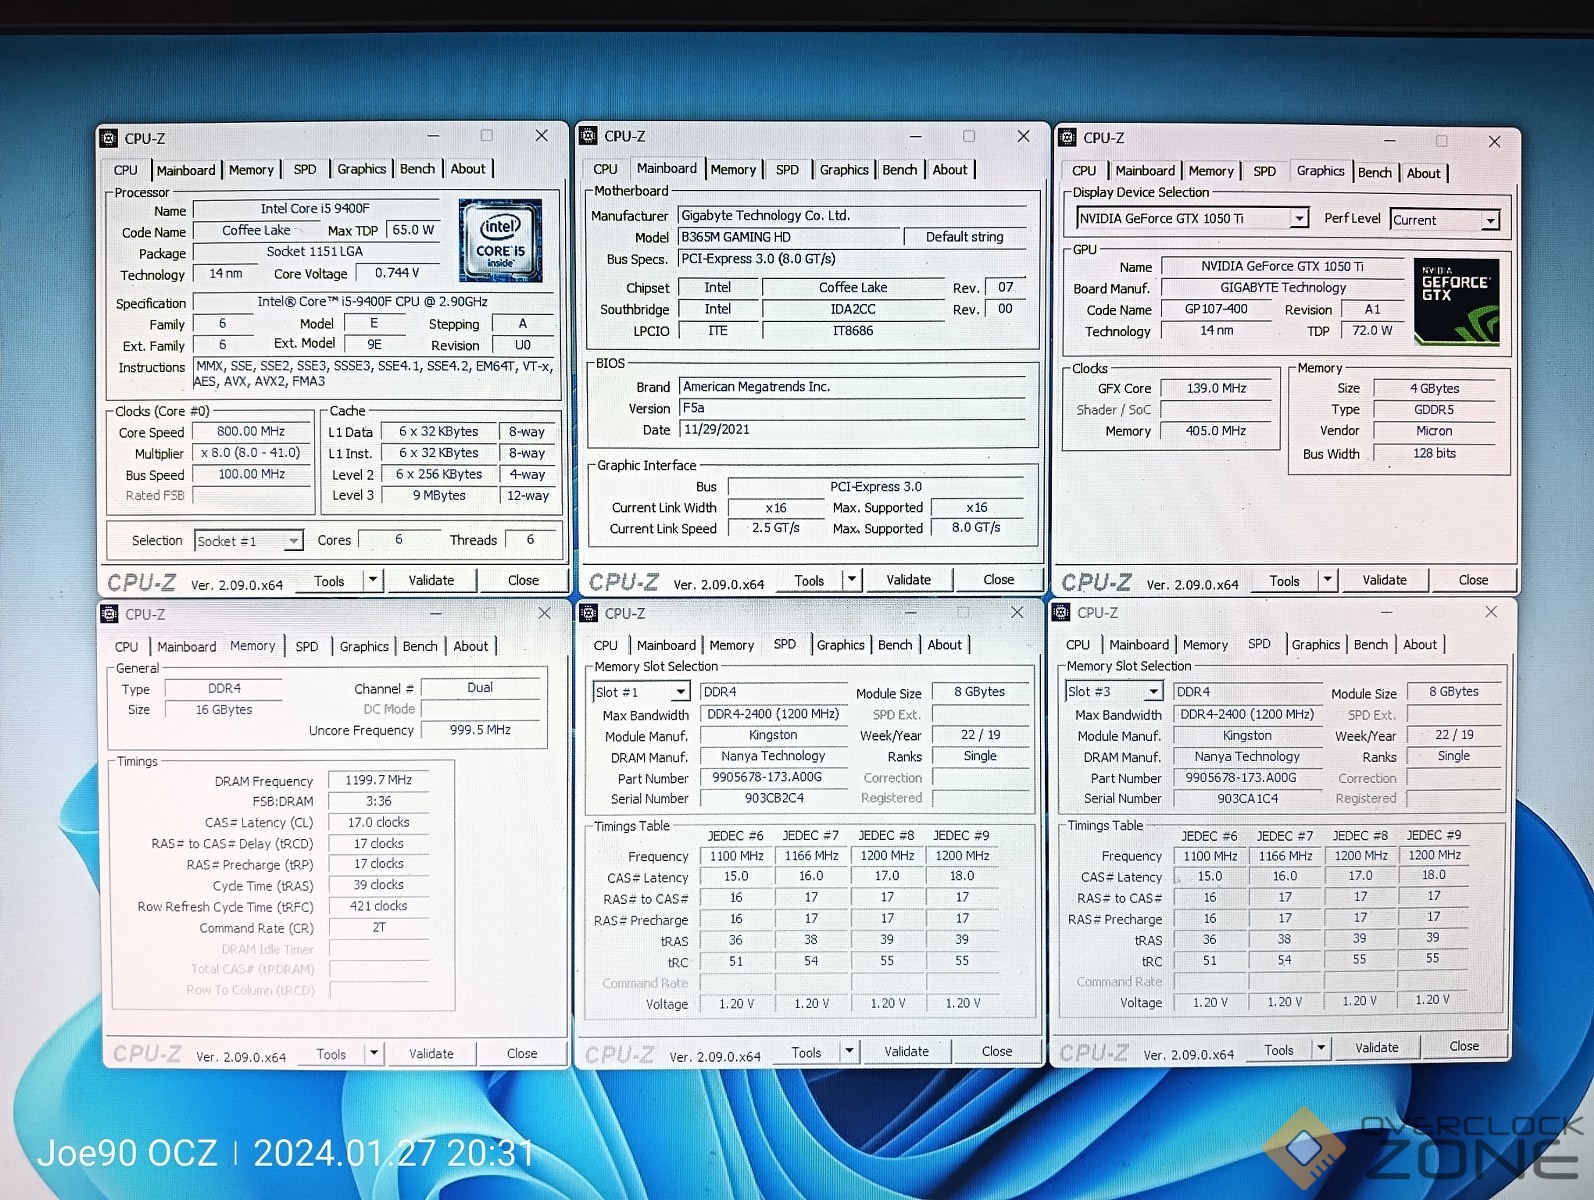The height and width of the screenshot is (1200, 1594).
Task: Select SPD tab in the DRAM Timings window
Action: [x=306, y=647]
